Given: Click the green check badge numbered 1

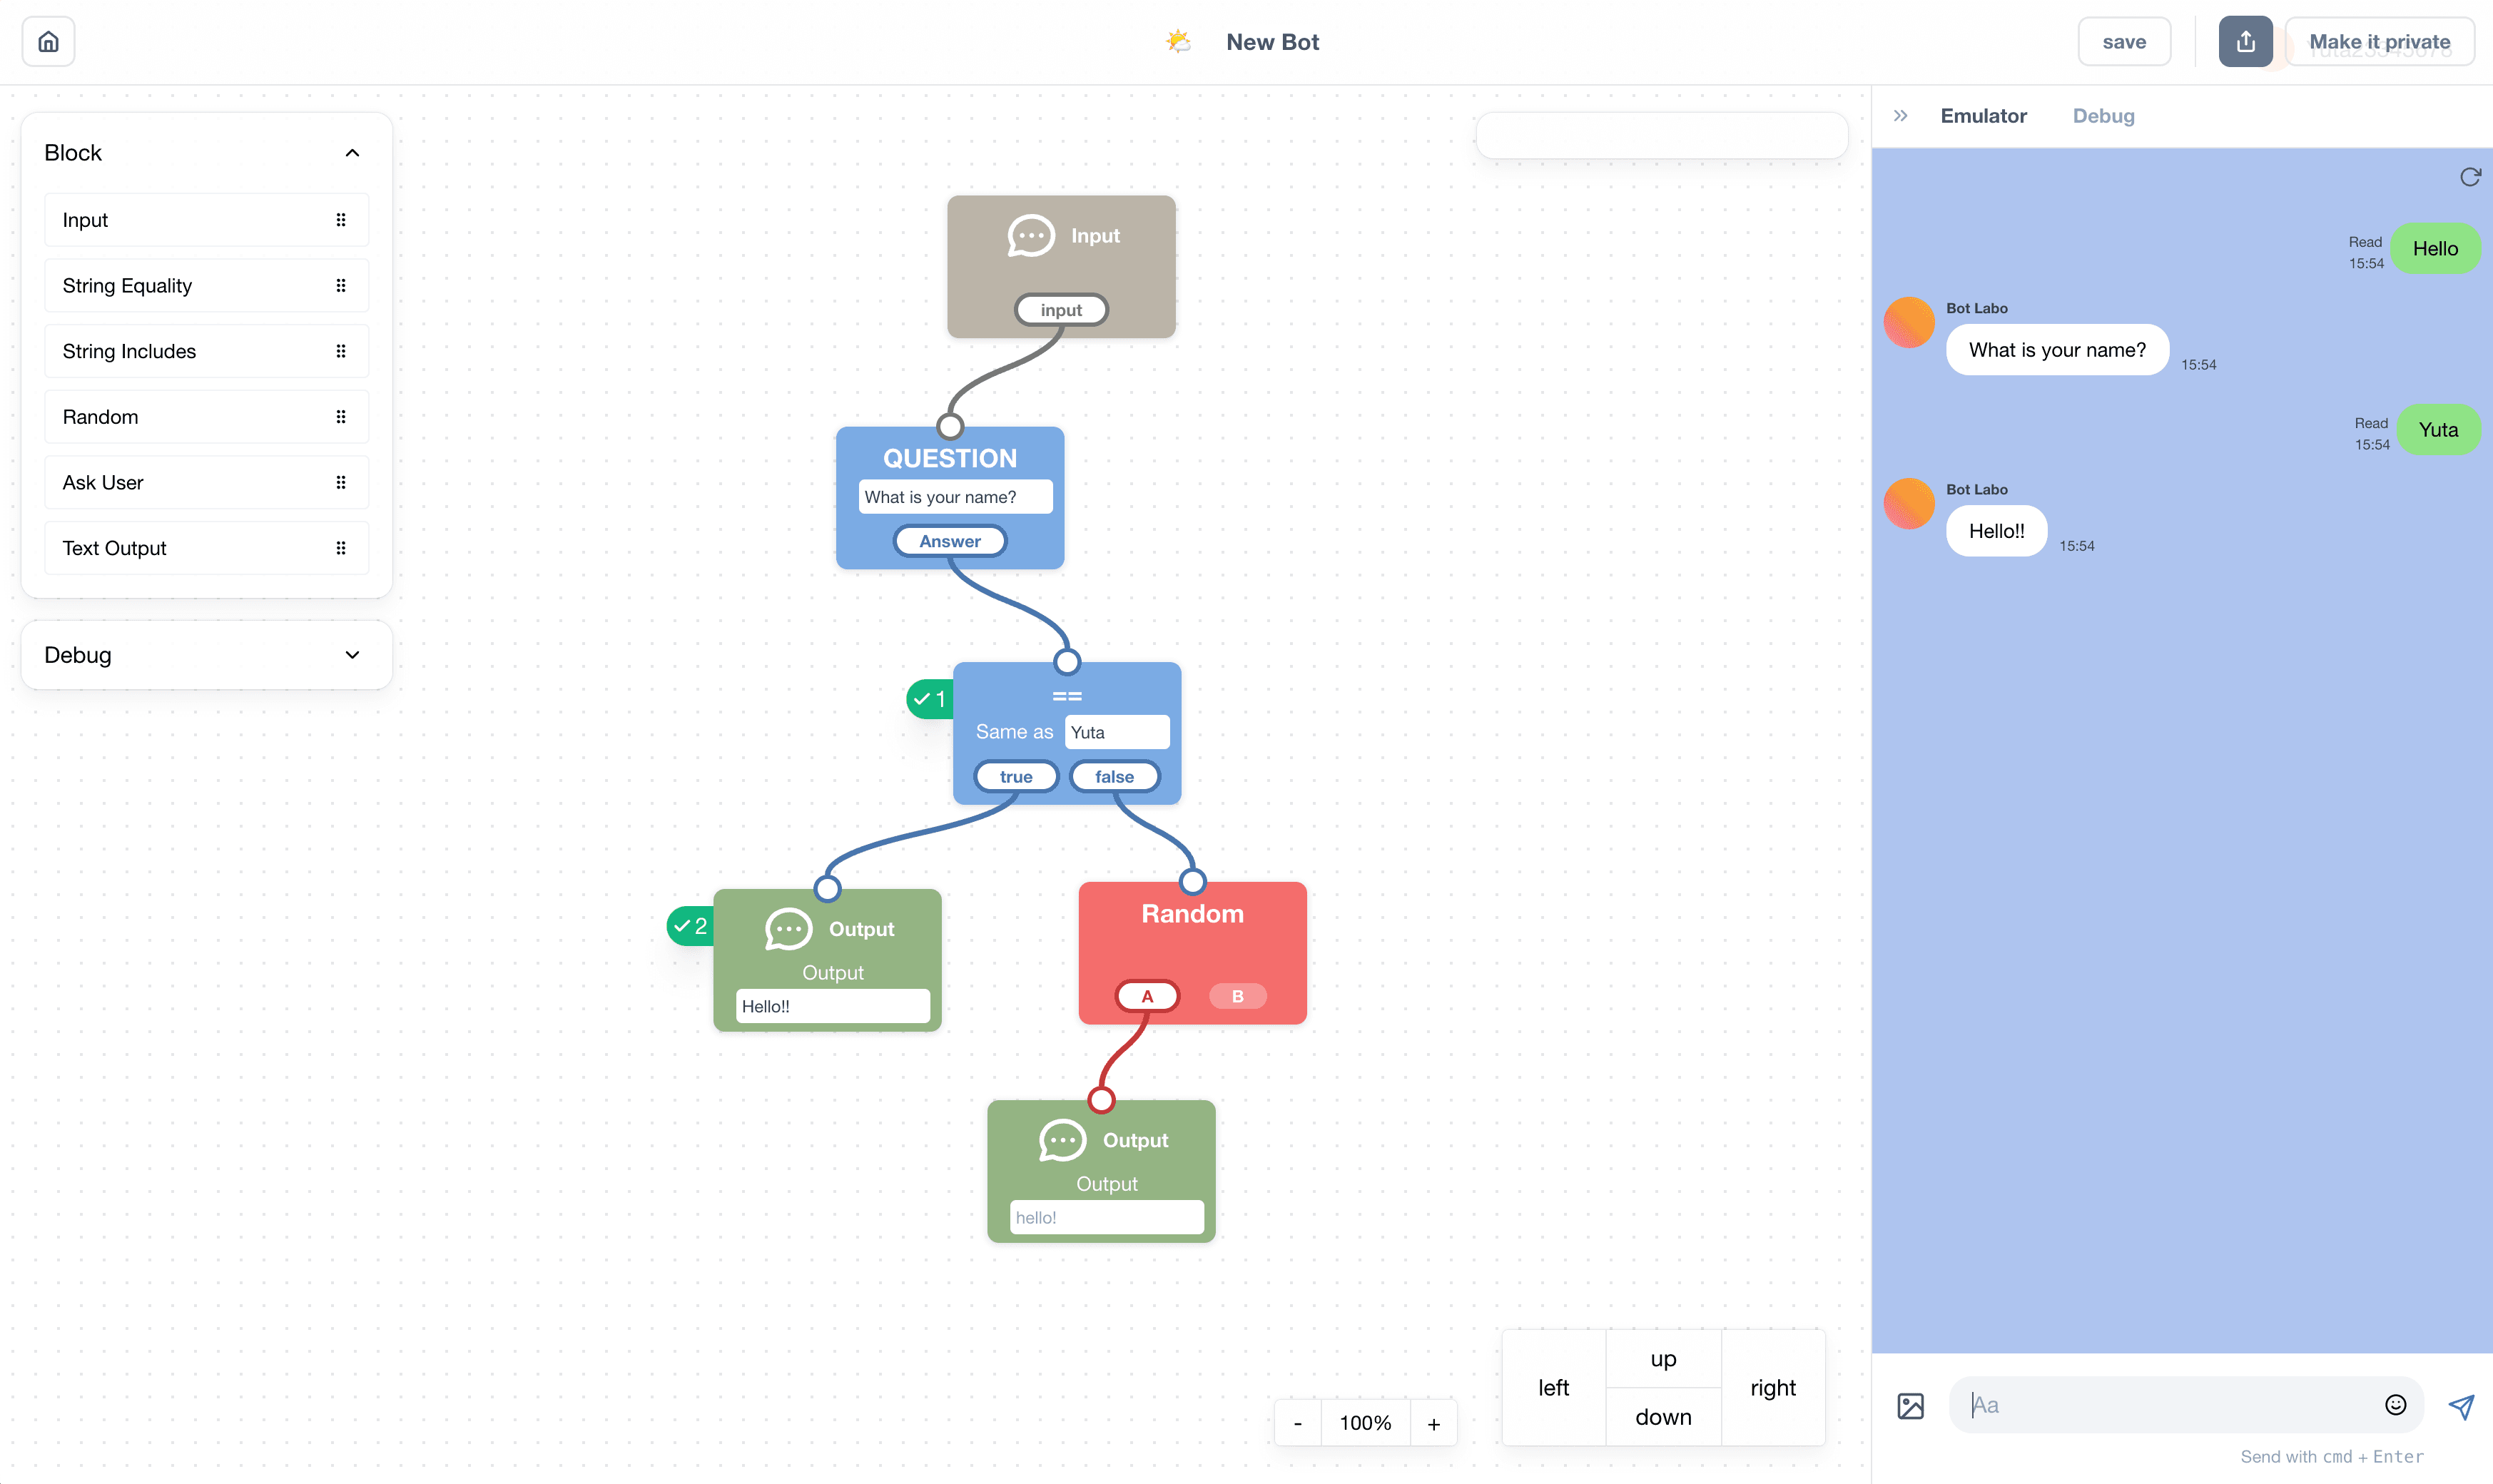Looking at the screenshot, I should coord(929,699).
